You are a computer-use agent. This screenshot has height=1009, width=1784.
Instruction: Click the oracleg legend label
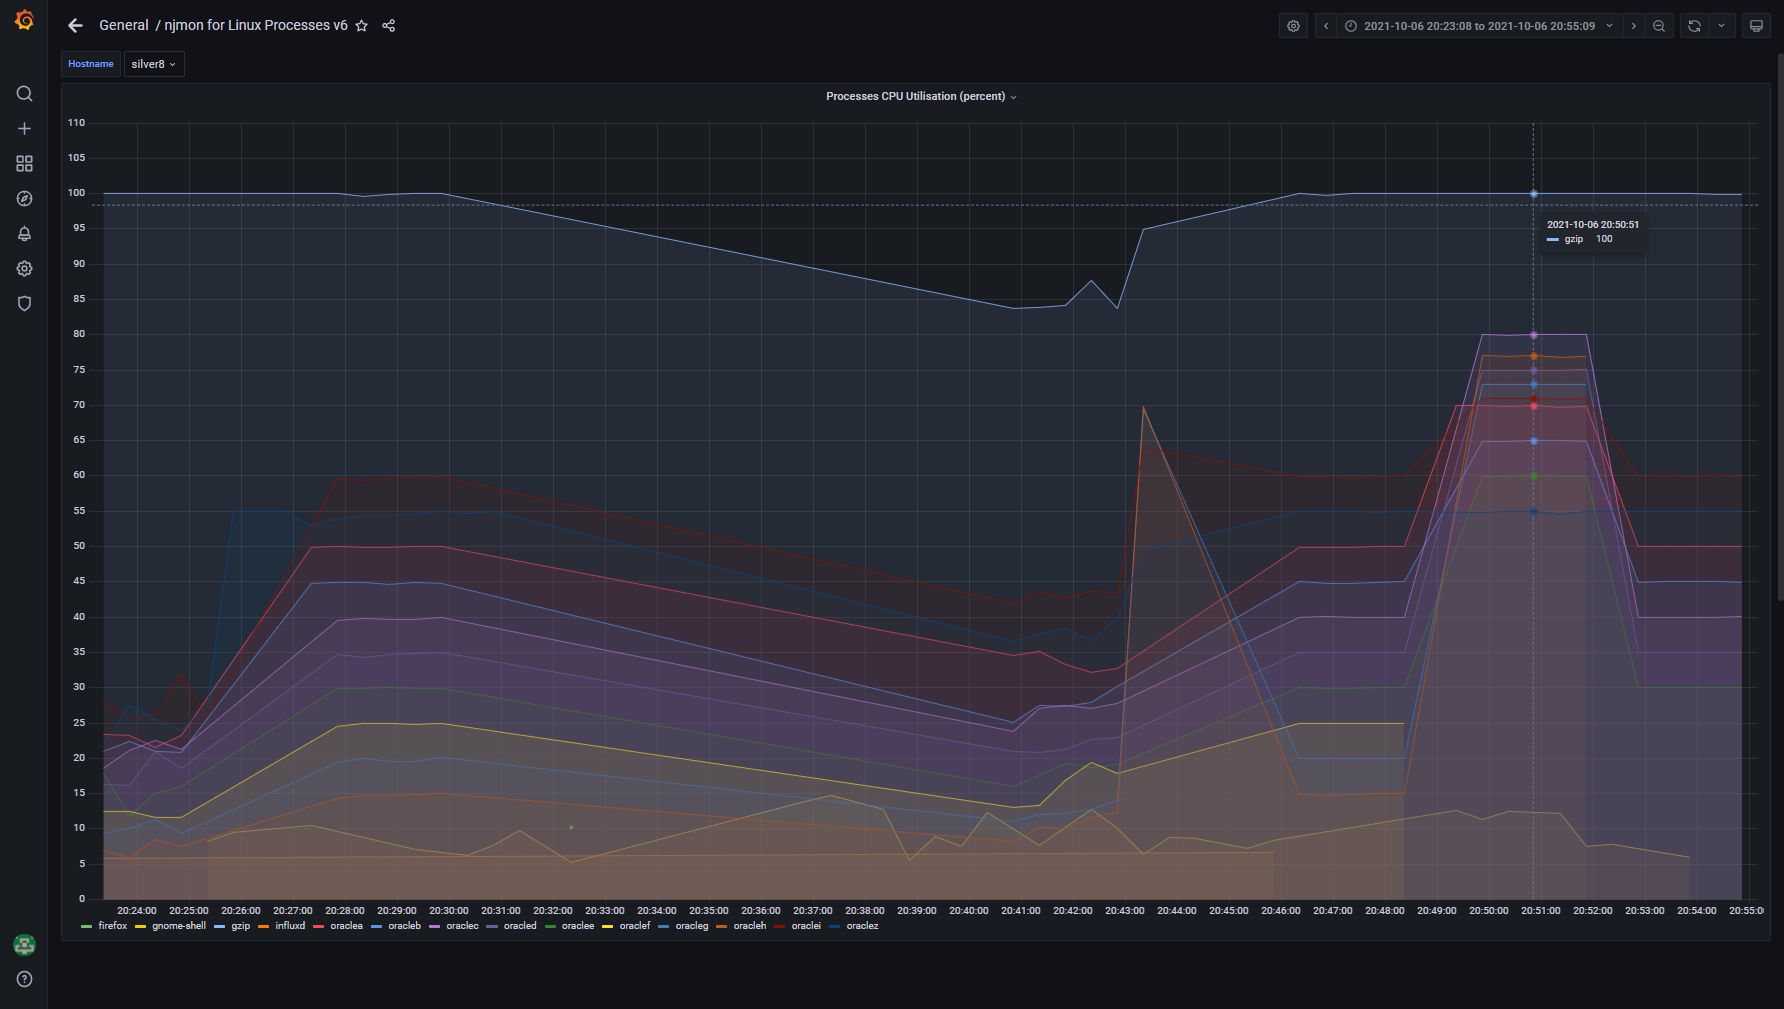tap(692, 926)
